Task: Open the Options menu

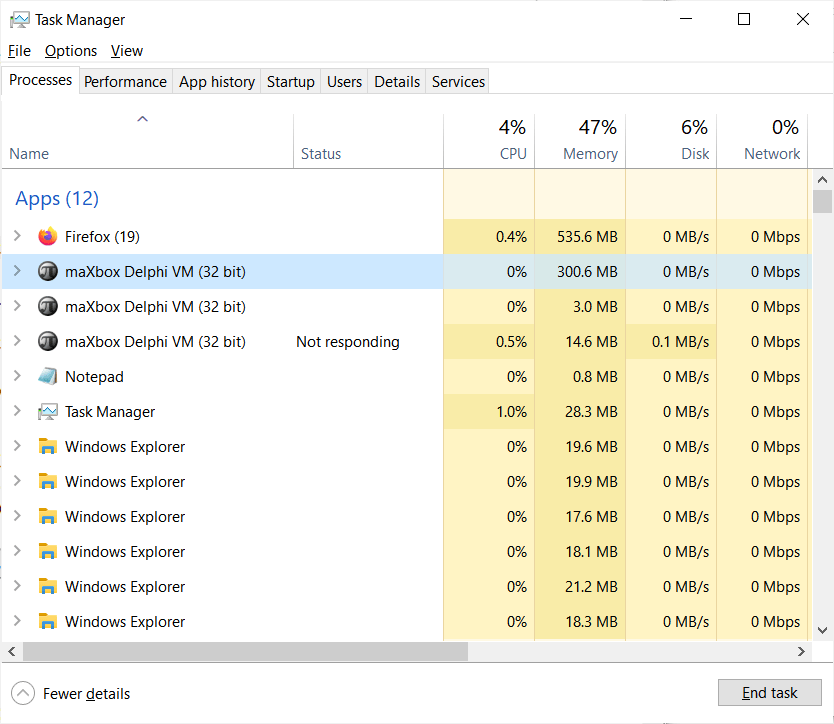Action: pos(71,51)
